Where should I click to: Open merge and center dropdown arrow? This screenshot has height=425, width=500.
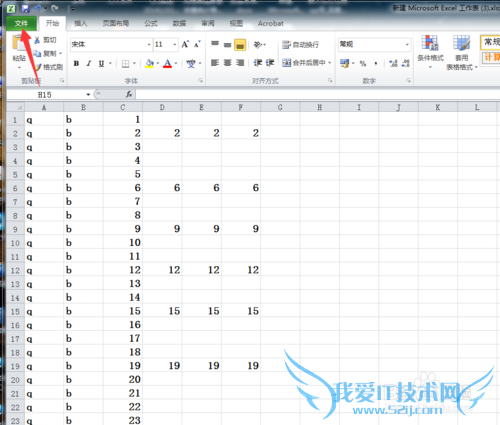click(330, 63)
